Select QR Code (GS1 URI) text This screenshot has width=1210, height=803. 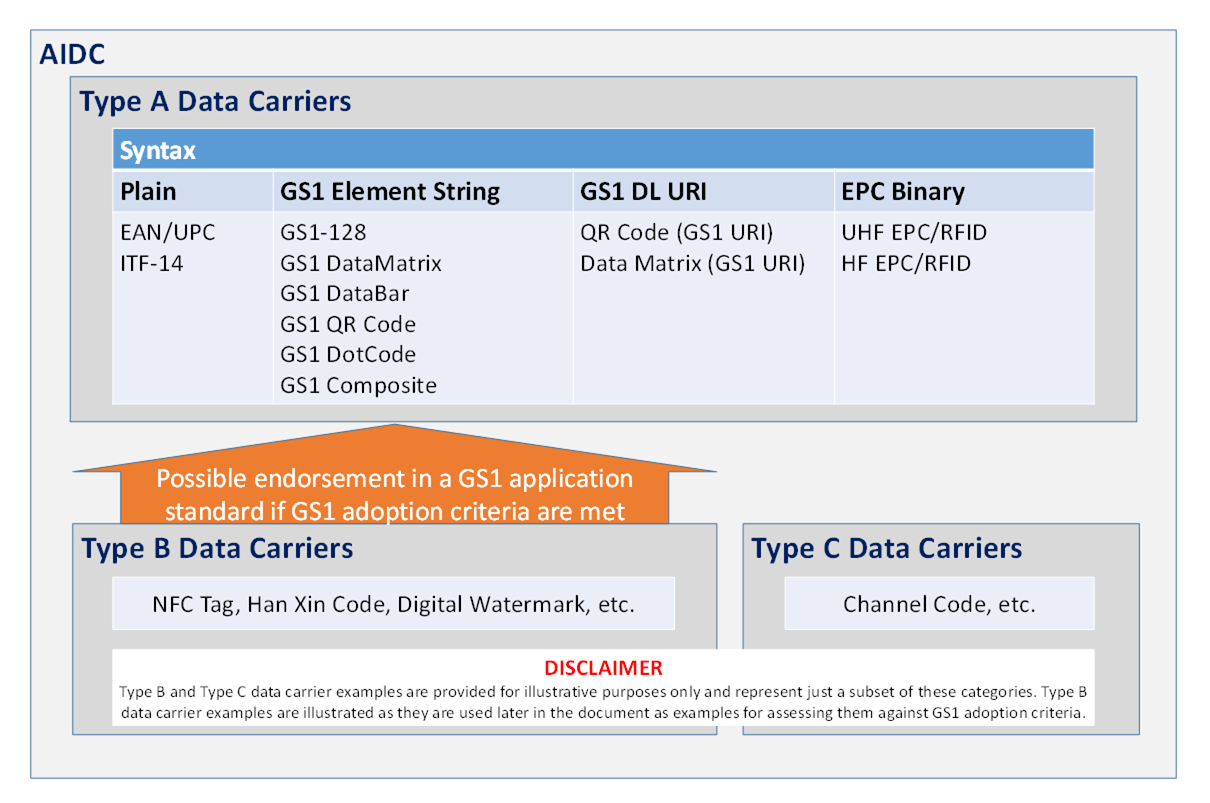coord(677,232)
